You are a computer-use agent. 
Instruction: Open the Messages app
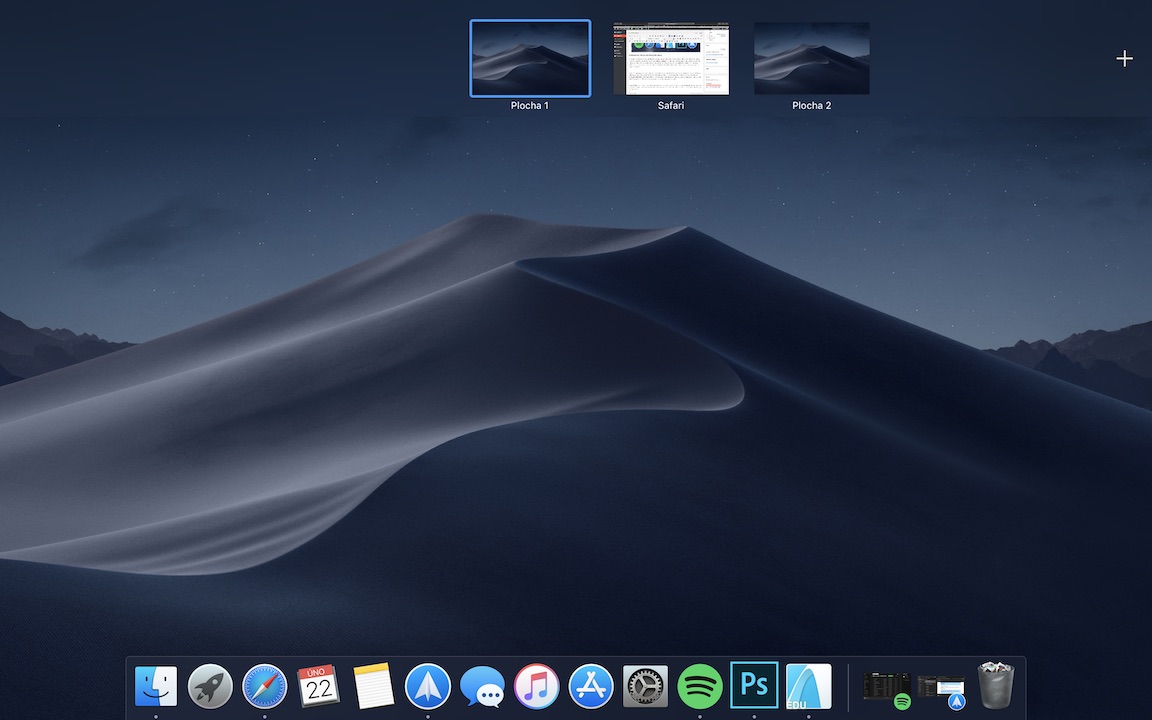coord(482,687)
